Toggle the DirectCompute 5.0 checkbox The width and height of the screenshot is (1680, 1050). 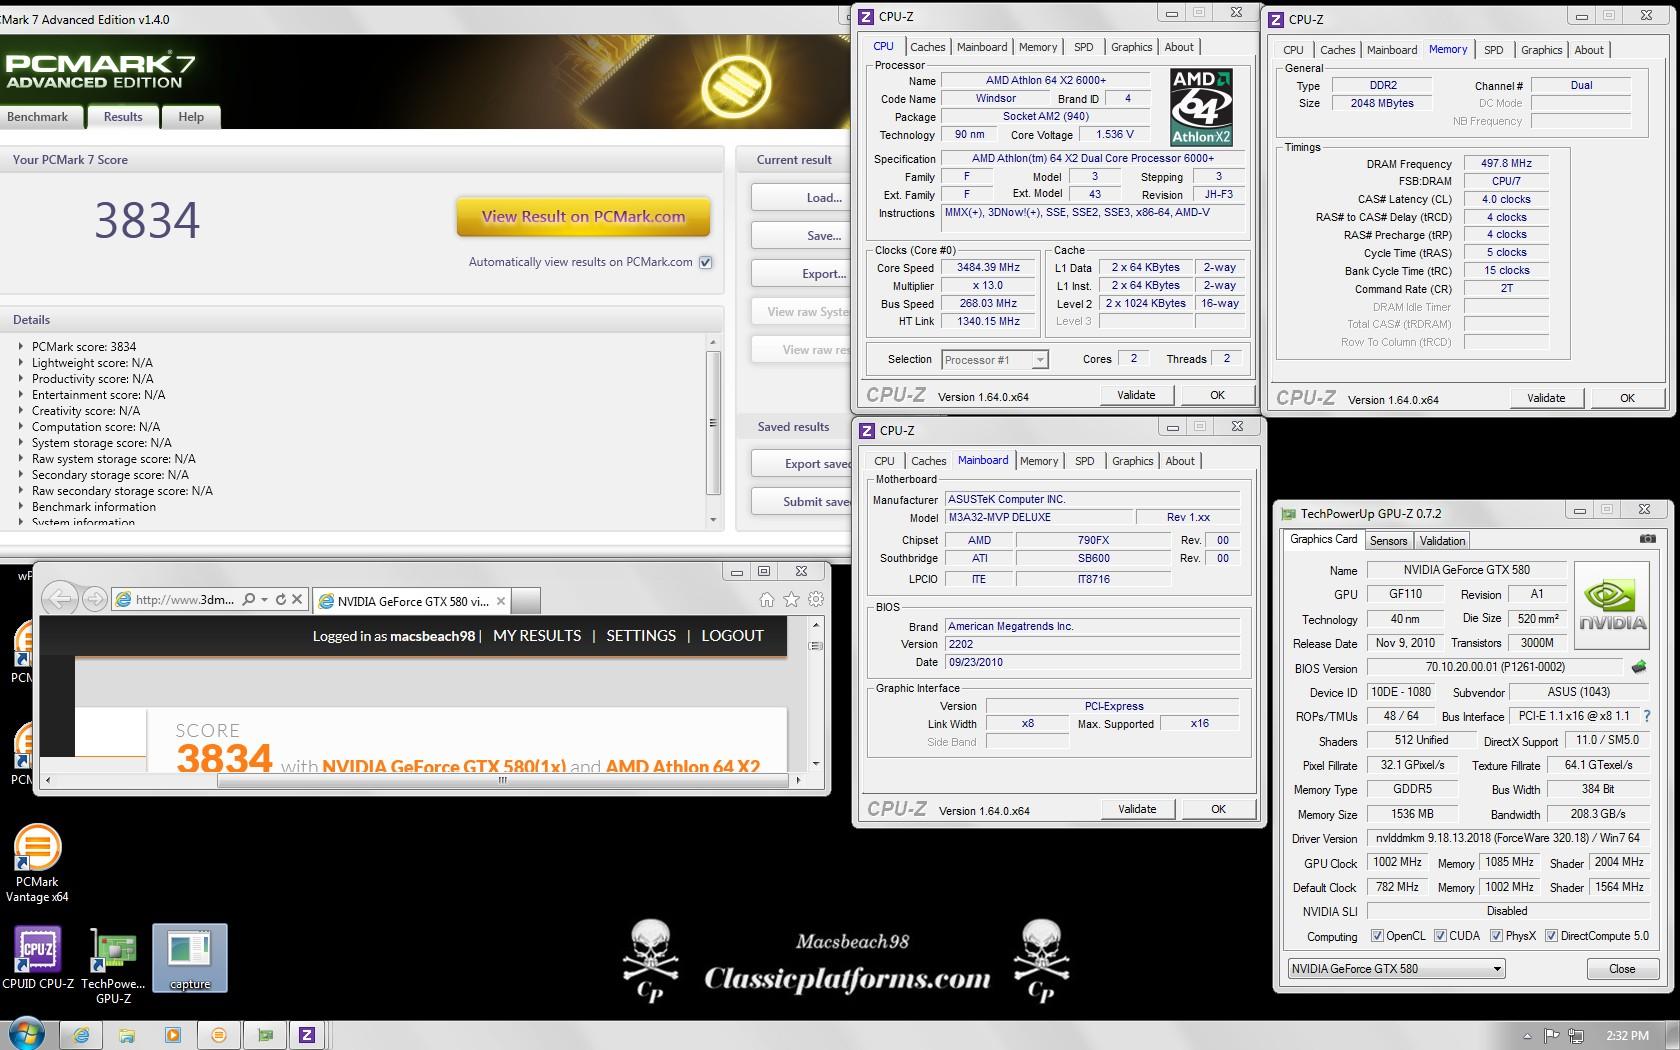(1551, 936)
